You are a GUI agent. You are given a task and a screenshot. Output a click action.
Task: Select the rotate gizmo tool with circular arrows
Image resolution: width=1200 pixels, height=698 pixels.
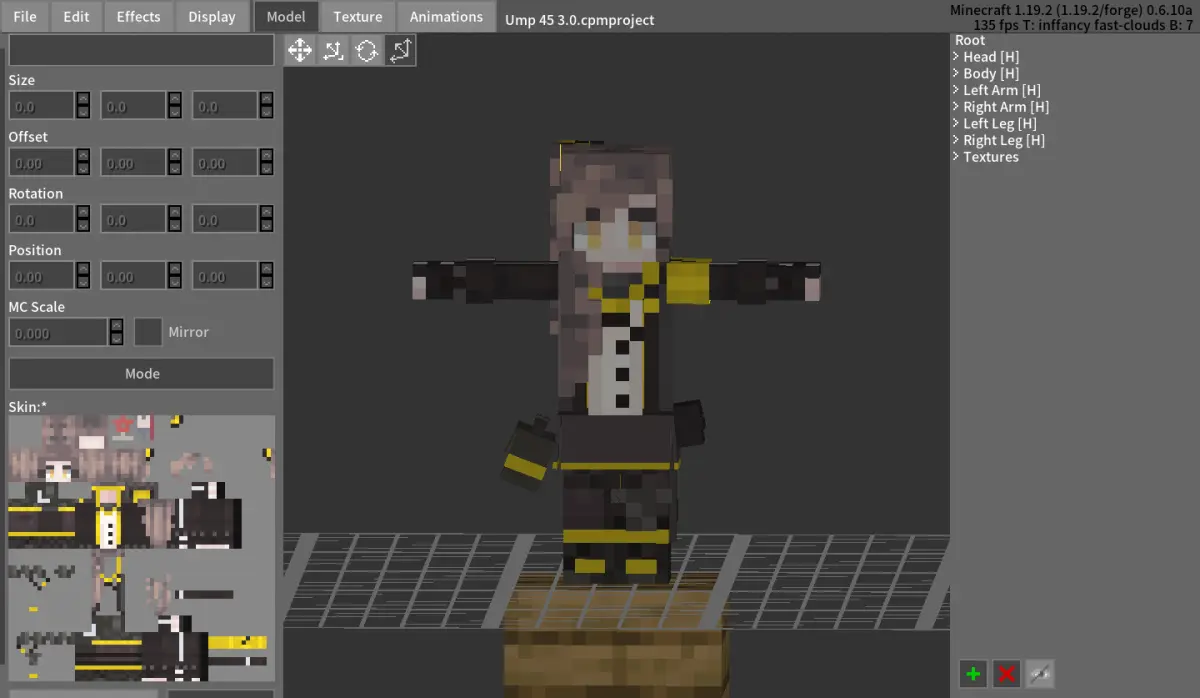[367, 50]
